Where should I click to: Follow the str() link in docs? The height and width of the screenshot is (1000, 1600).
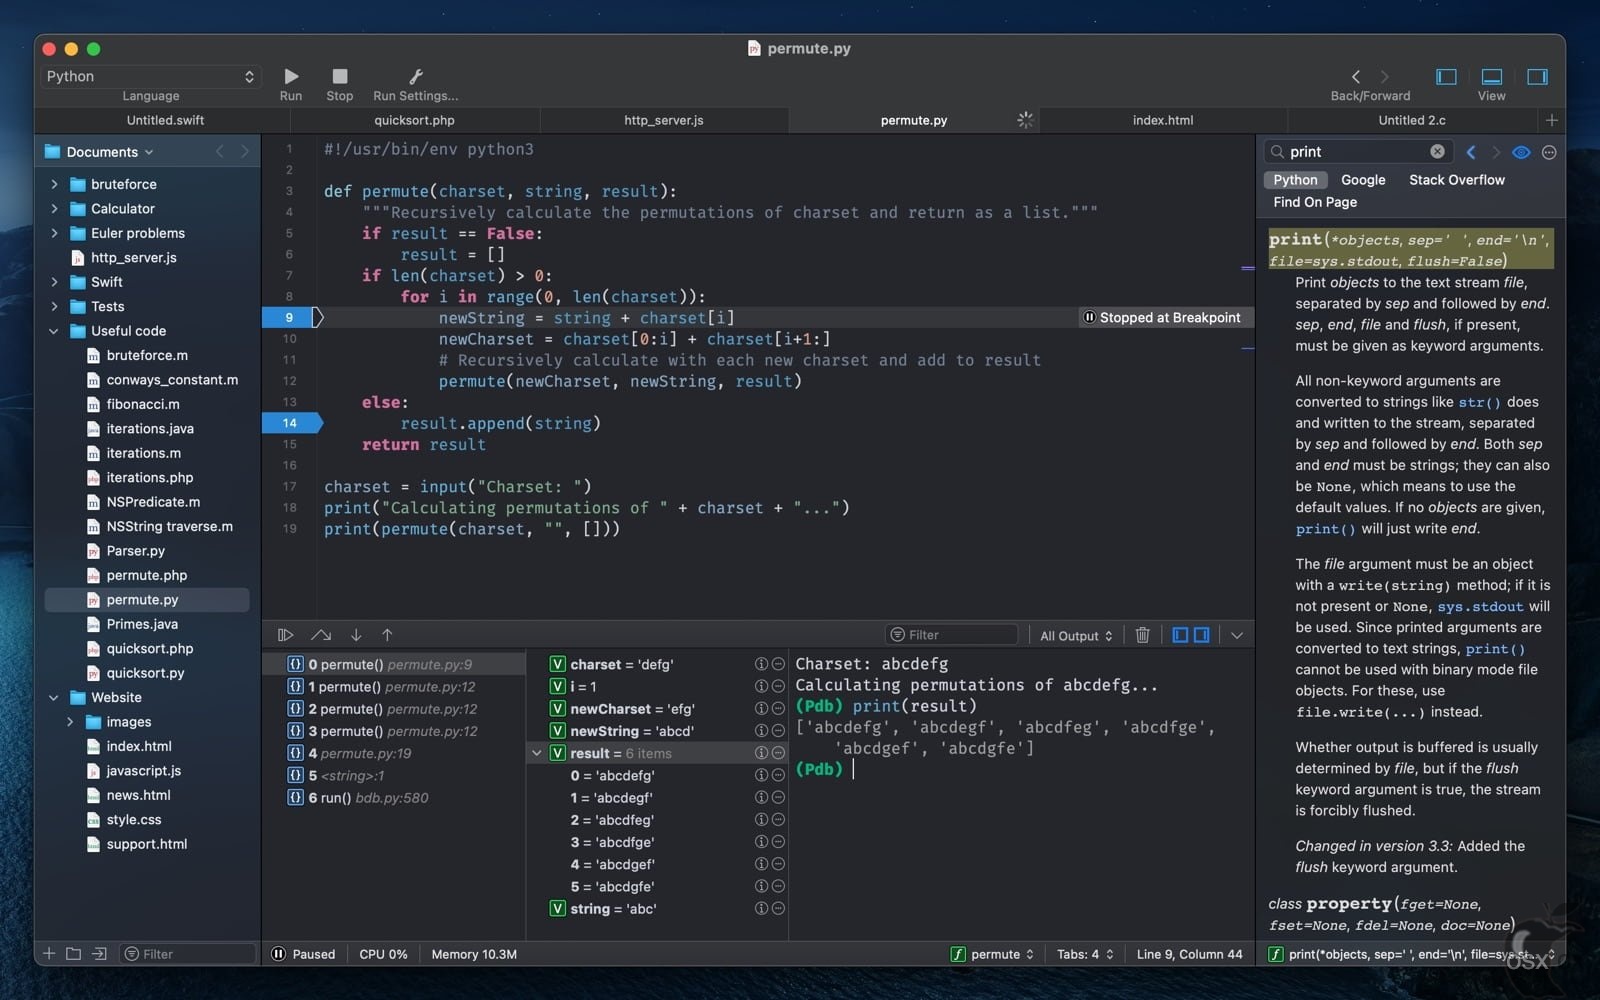1479,402
